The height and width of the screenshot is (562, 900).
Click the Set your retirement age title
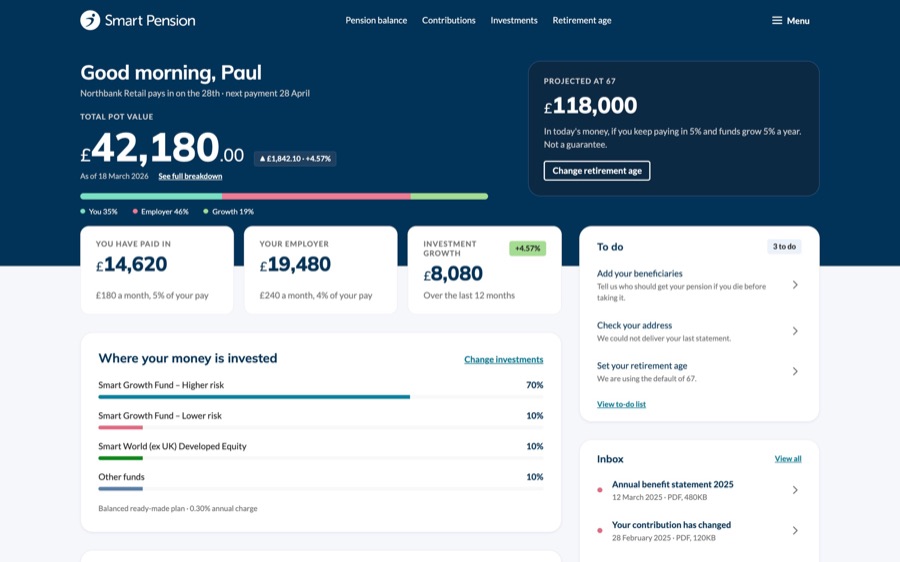coord(642,366)
